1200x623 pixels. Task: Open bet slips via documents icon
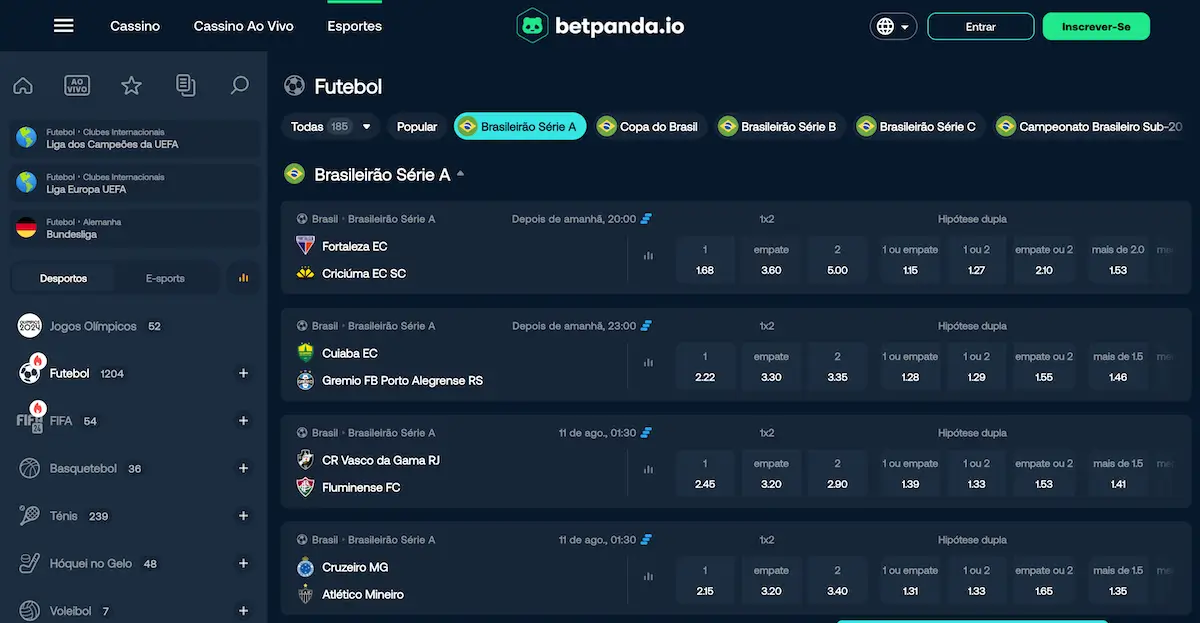(186, 85)
